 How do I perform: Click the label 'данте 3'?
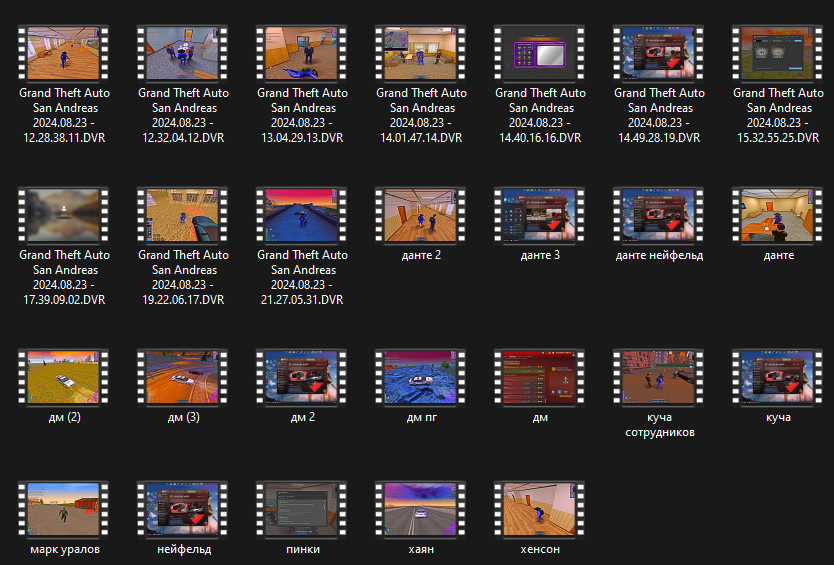pyautogui.click(x=540, y=255)
